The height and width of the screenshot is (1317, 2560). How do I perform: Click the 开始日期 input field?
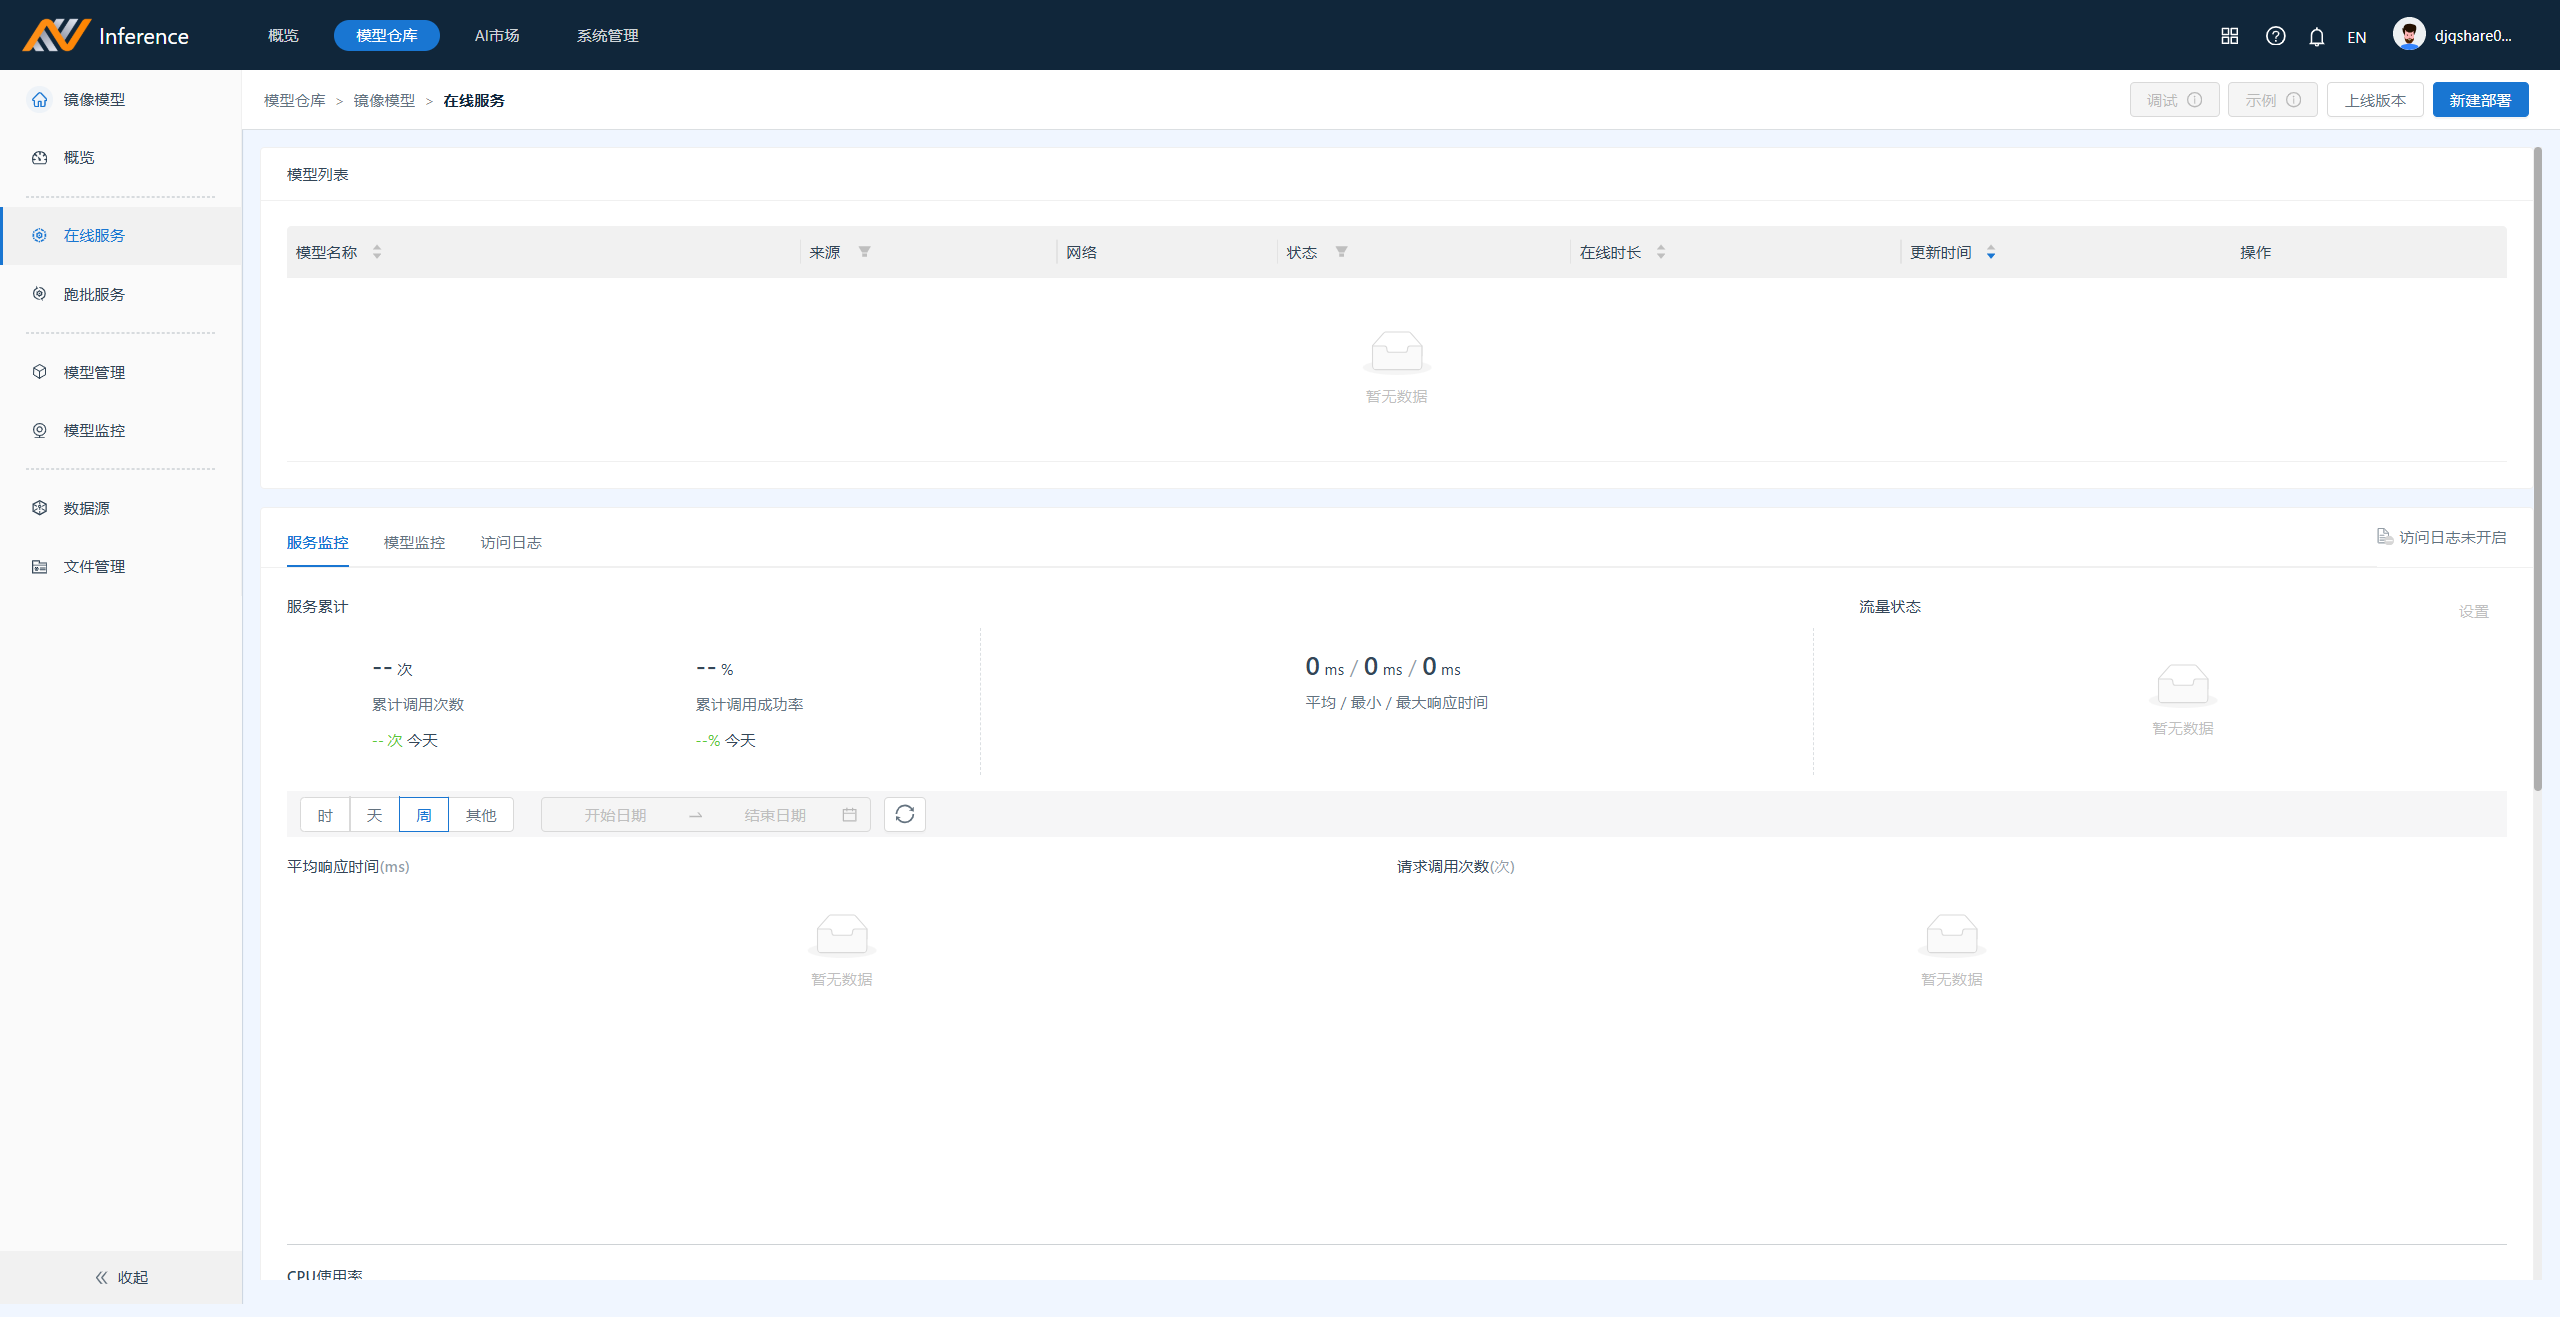pos(615,815)
